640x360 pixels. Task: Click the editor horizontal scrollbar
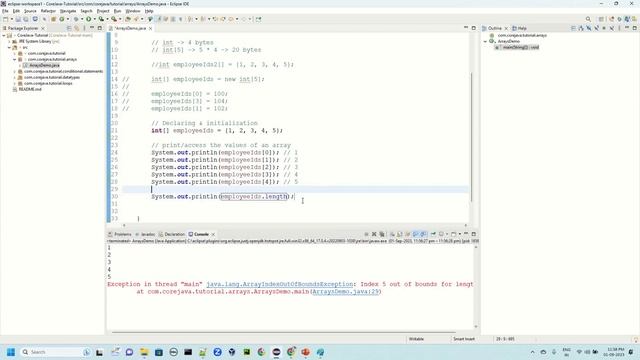[x=295, y=225]
